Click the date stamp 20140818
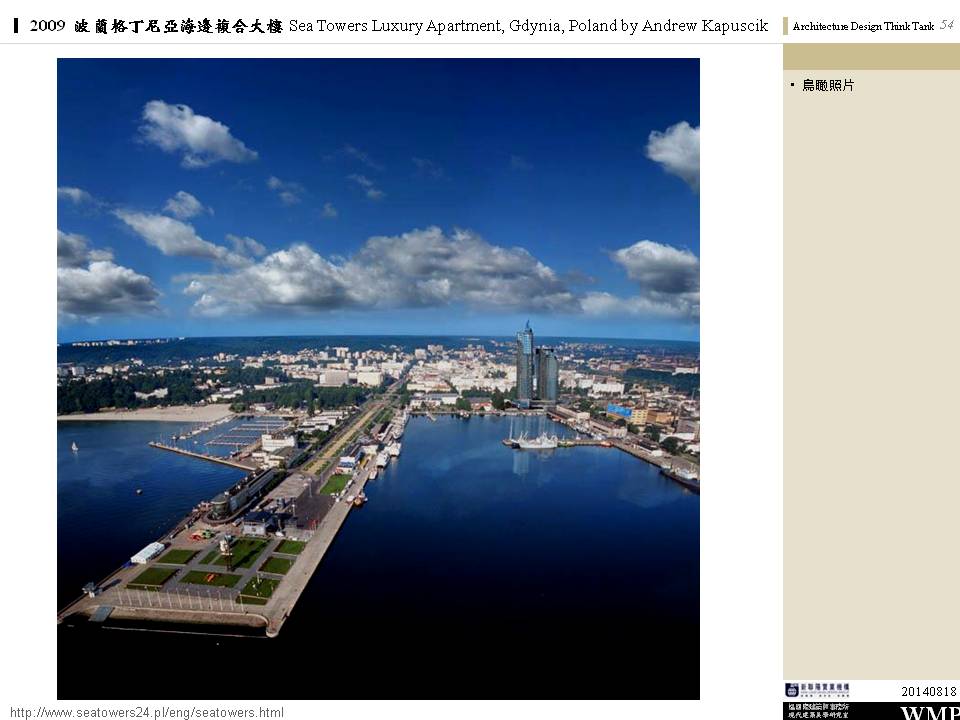 pyautogui.click(x=928, y=691)
